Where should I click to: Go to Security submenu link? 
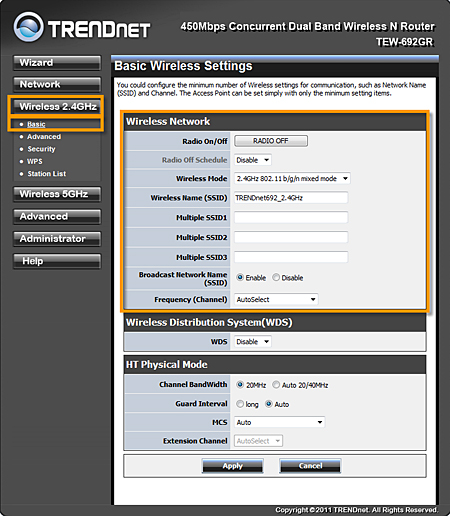[41, 149]
